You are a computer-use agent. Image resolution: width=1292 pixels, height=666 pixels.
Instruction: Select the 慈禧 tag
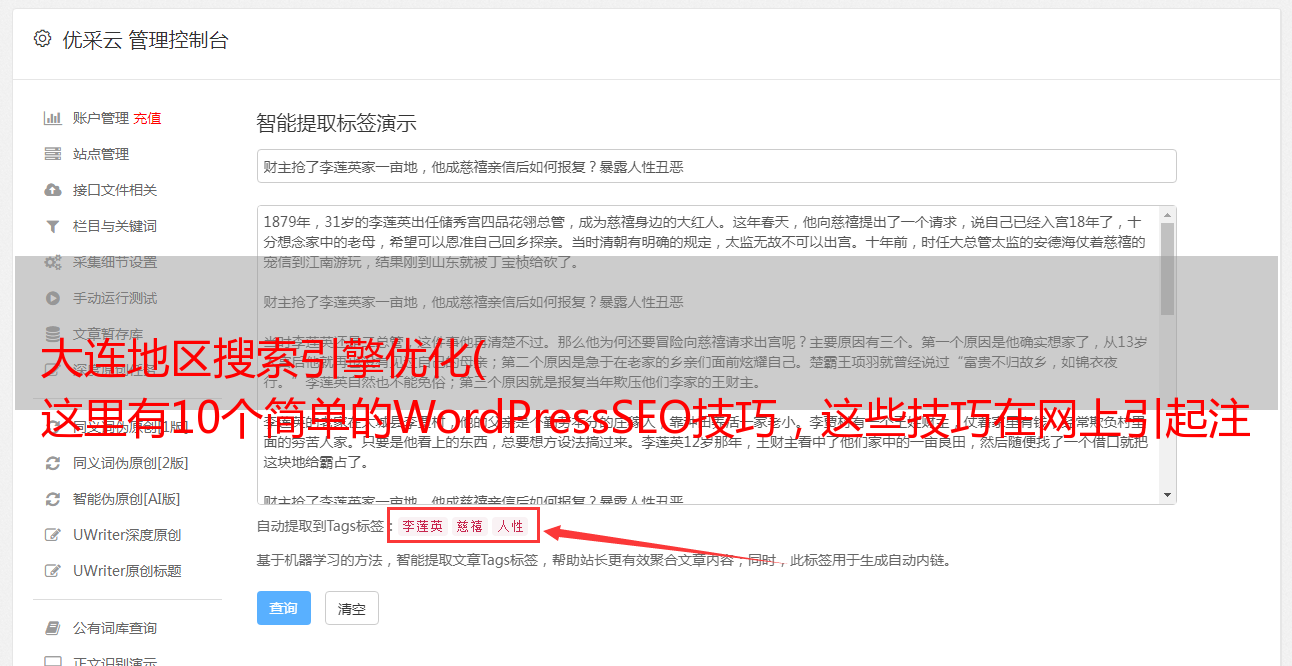click(470, 526)
